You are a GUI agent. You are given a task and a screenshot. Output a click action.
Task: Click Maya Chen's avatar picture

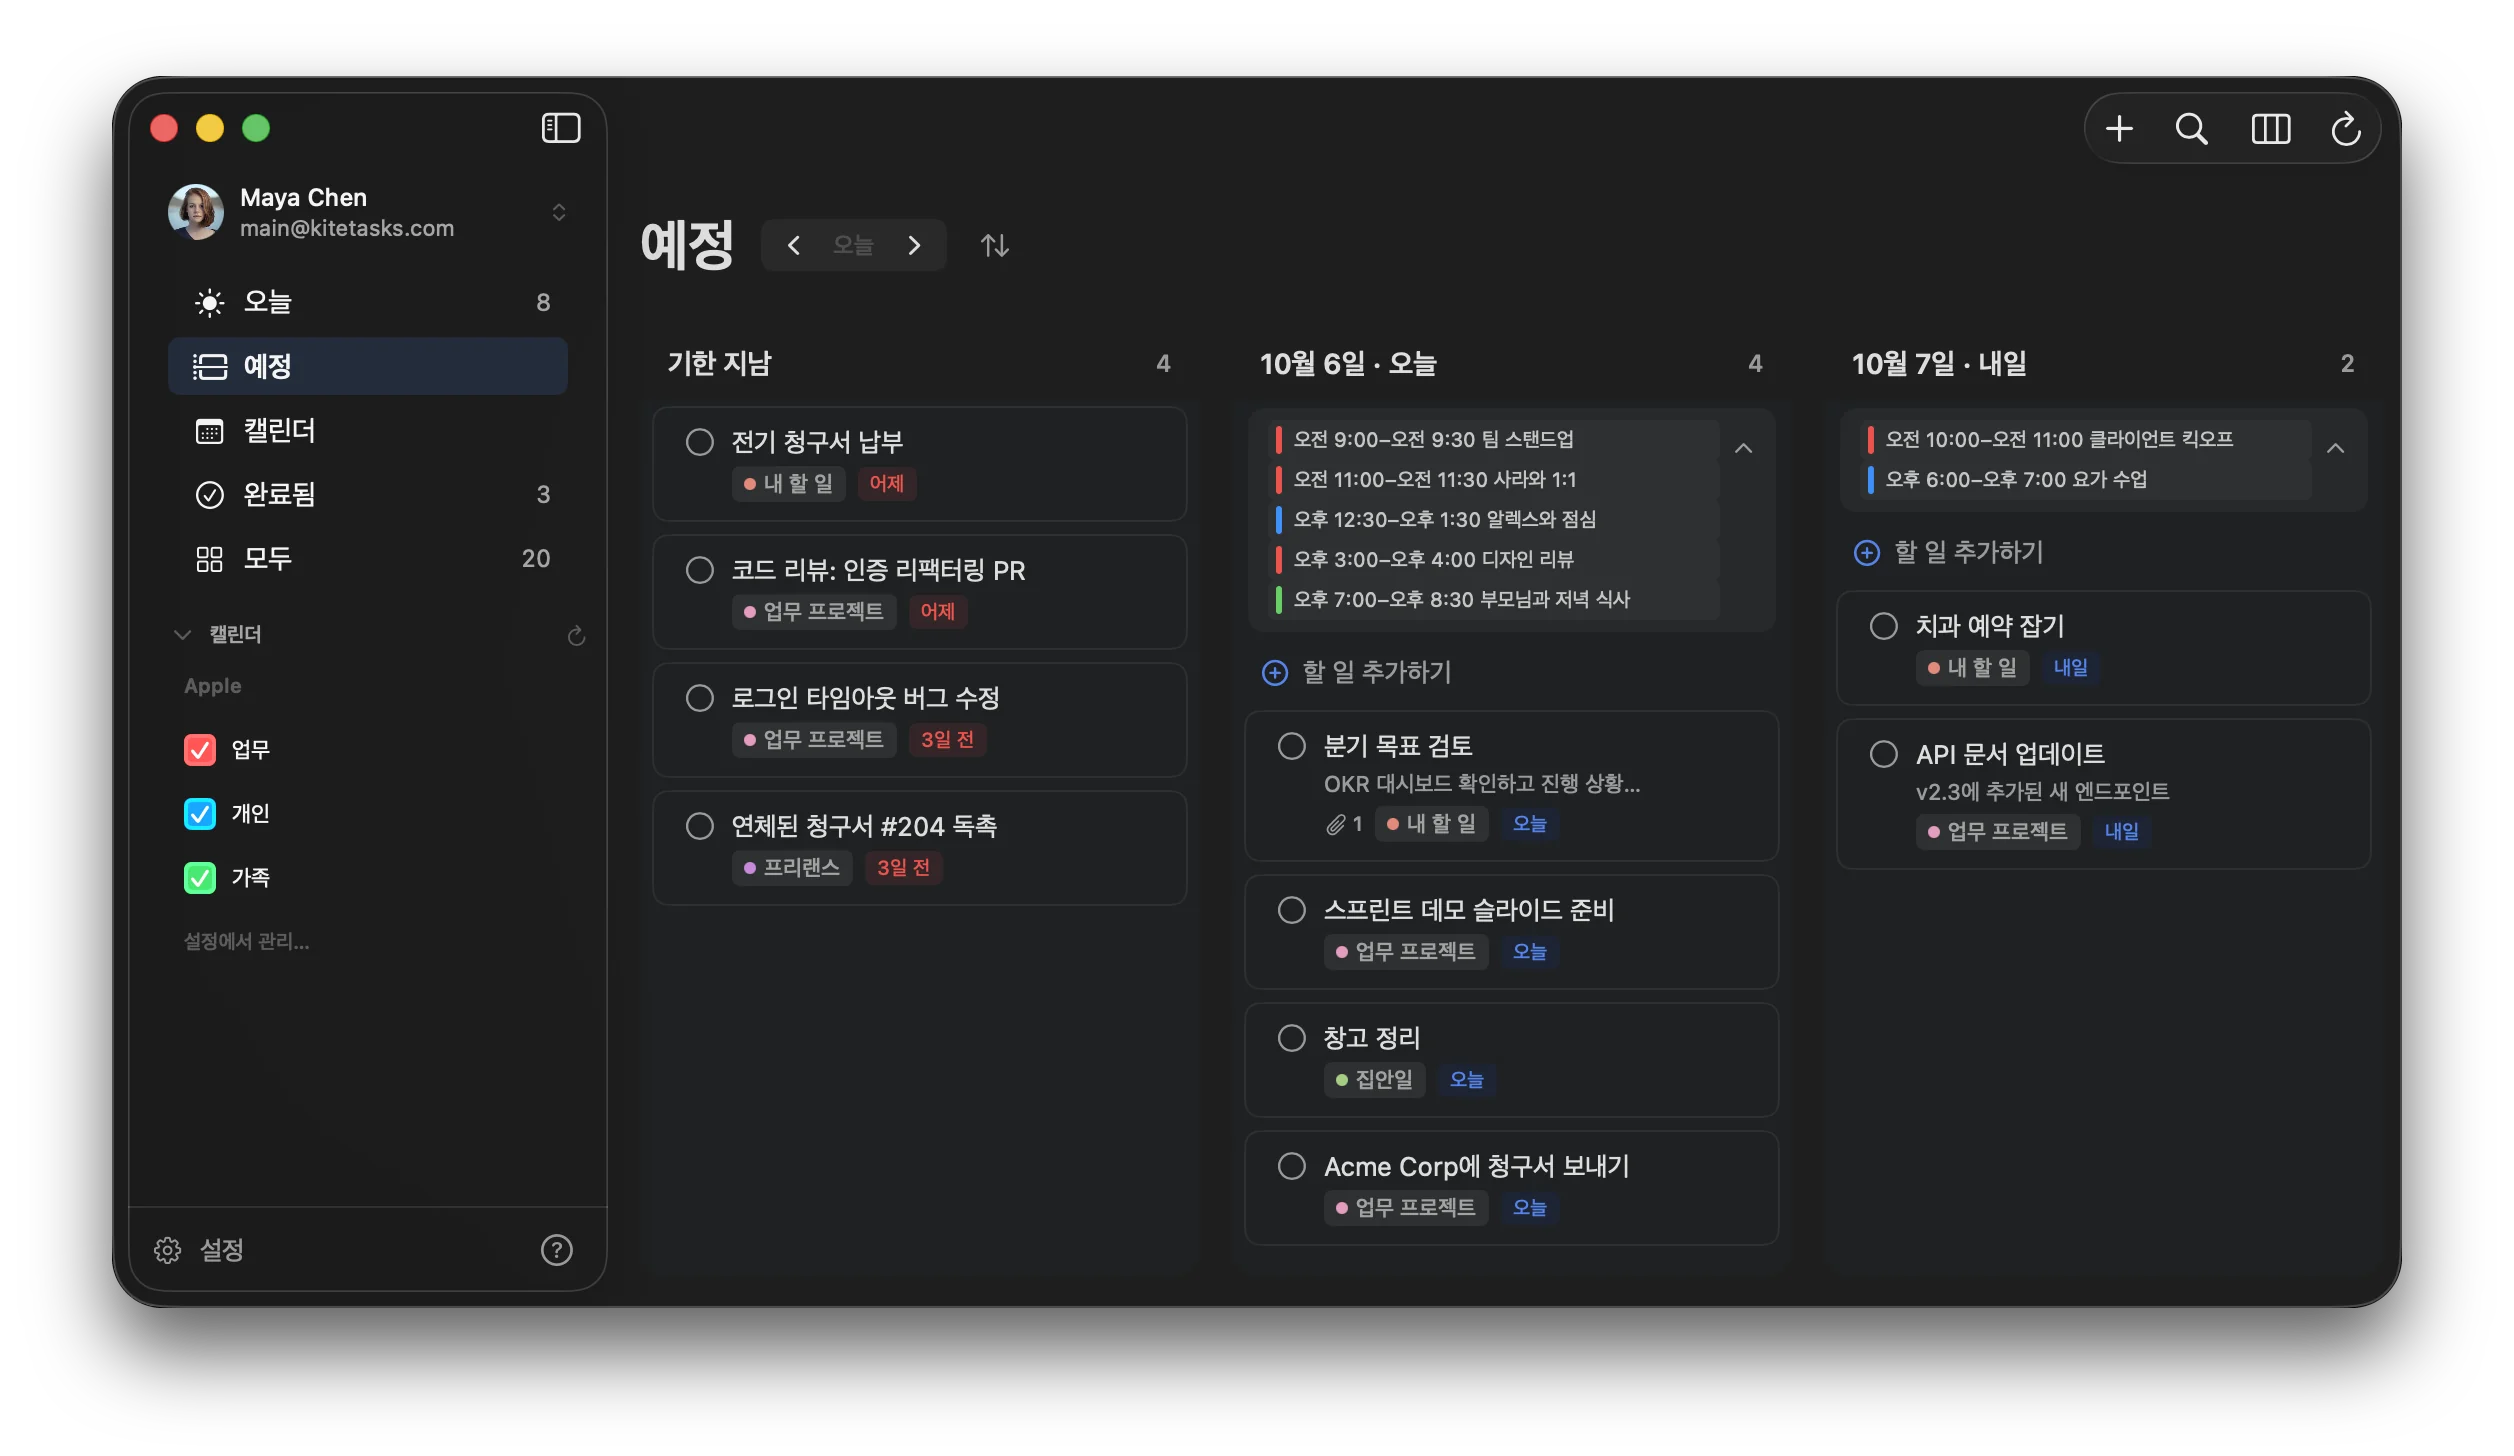195,212
